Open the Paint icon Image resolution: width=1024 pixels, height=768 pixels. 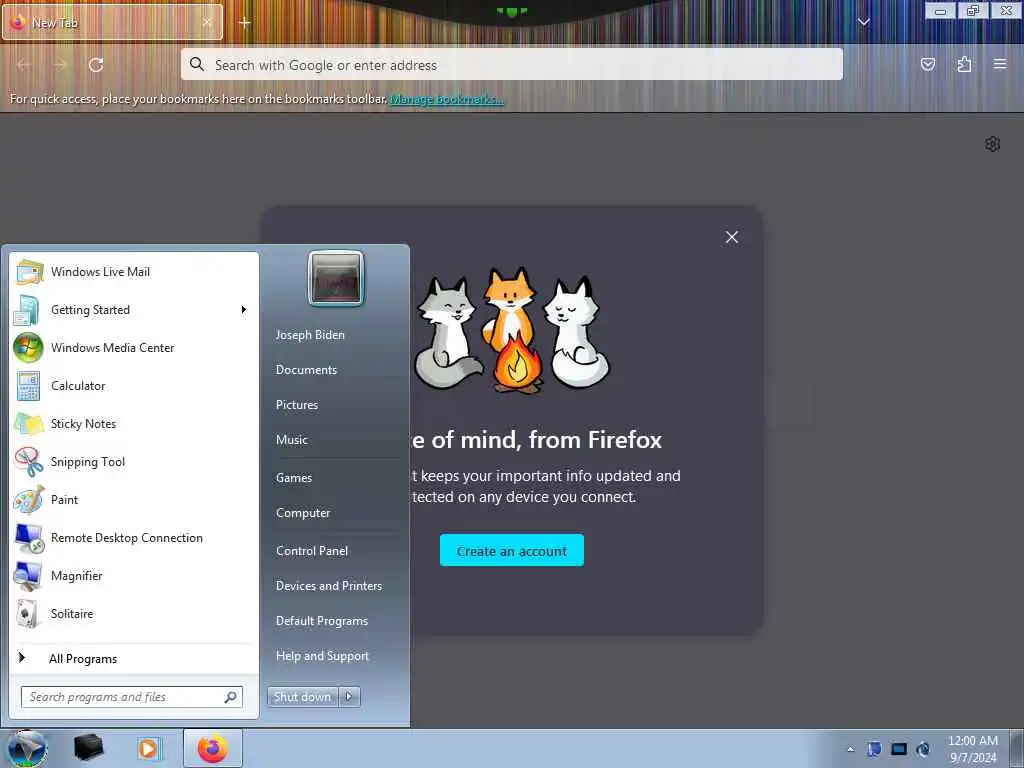pyautogui.click(x=29, y=500)
